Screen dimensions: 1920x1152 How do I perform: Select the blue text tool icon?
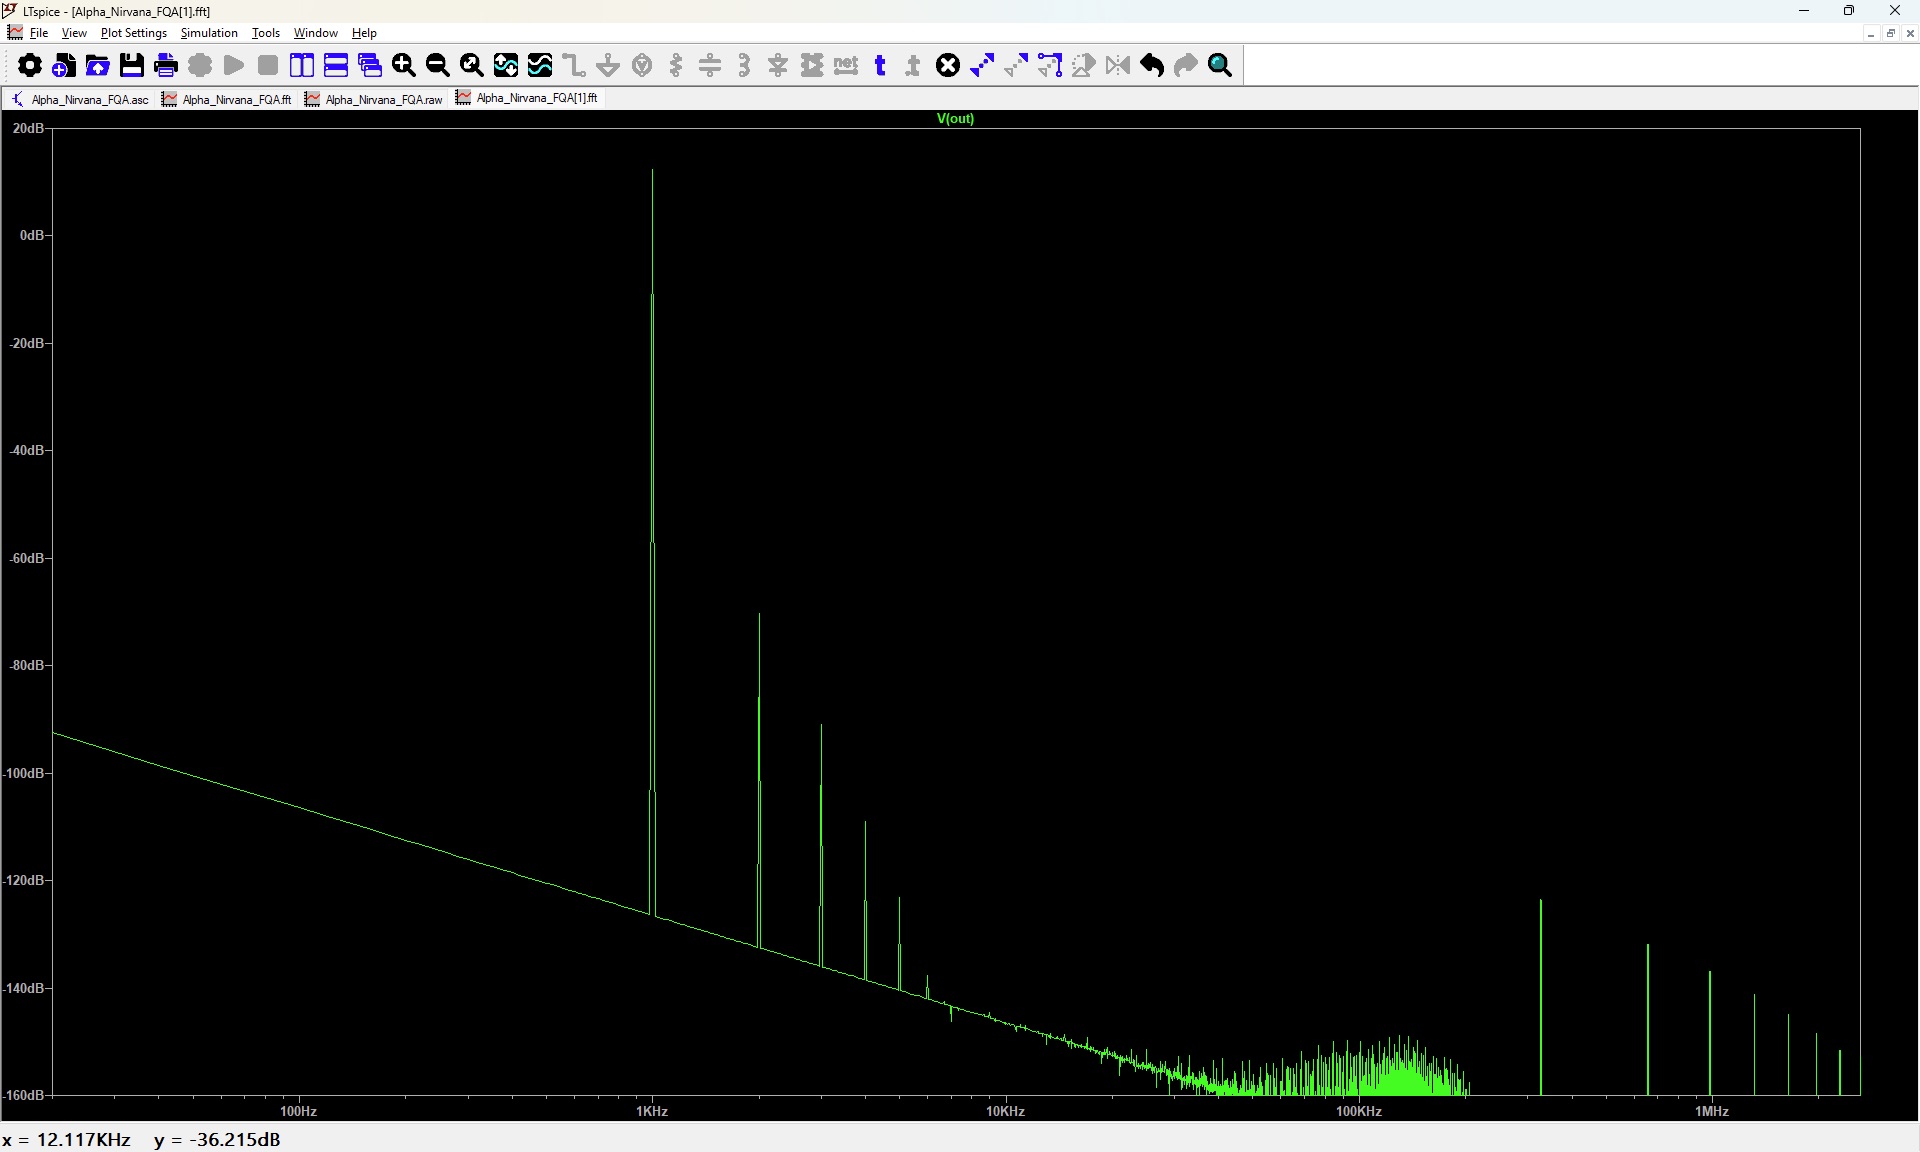(x=880, y=66)
